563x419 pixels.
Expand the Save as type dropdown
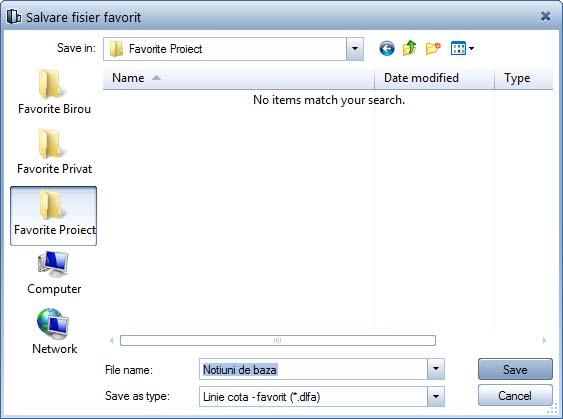pos(436,396)
